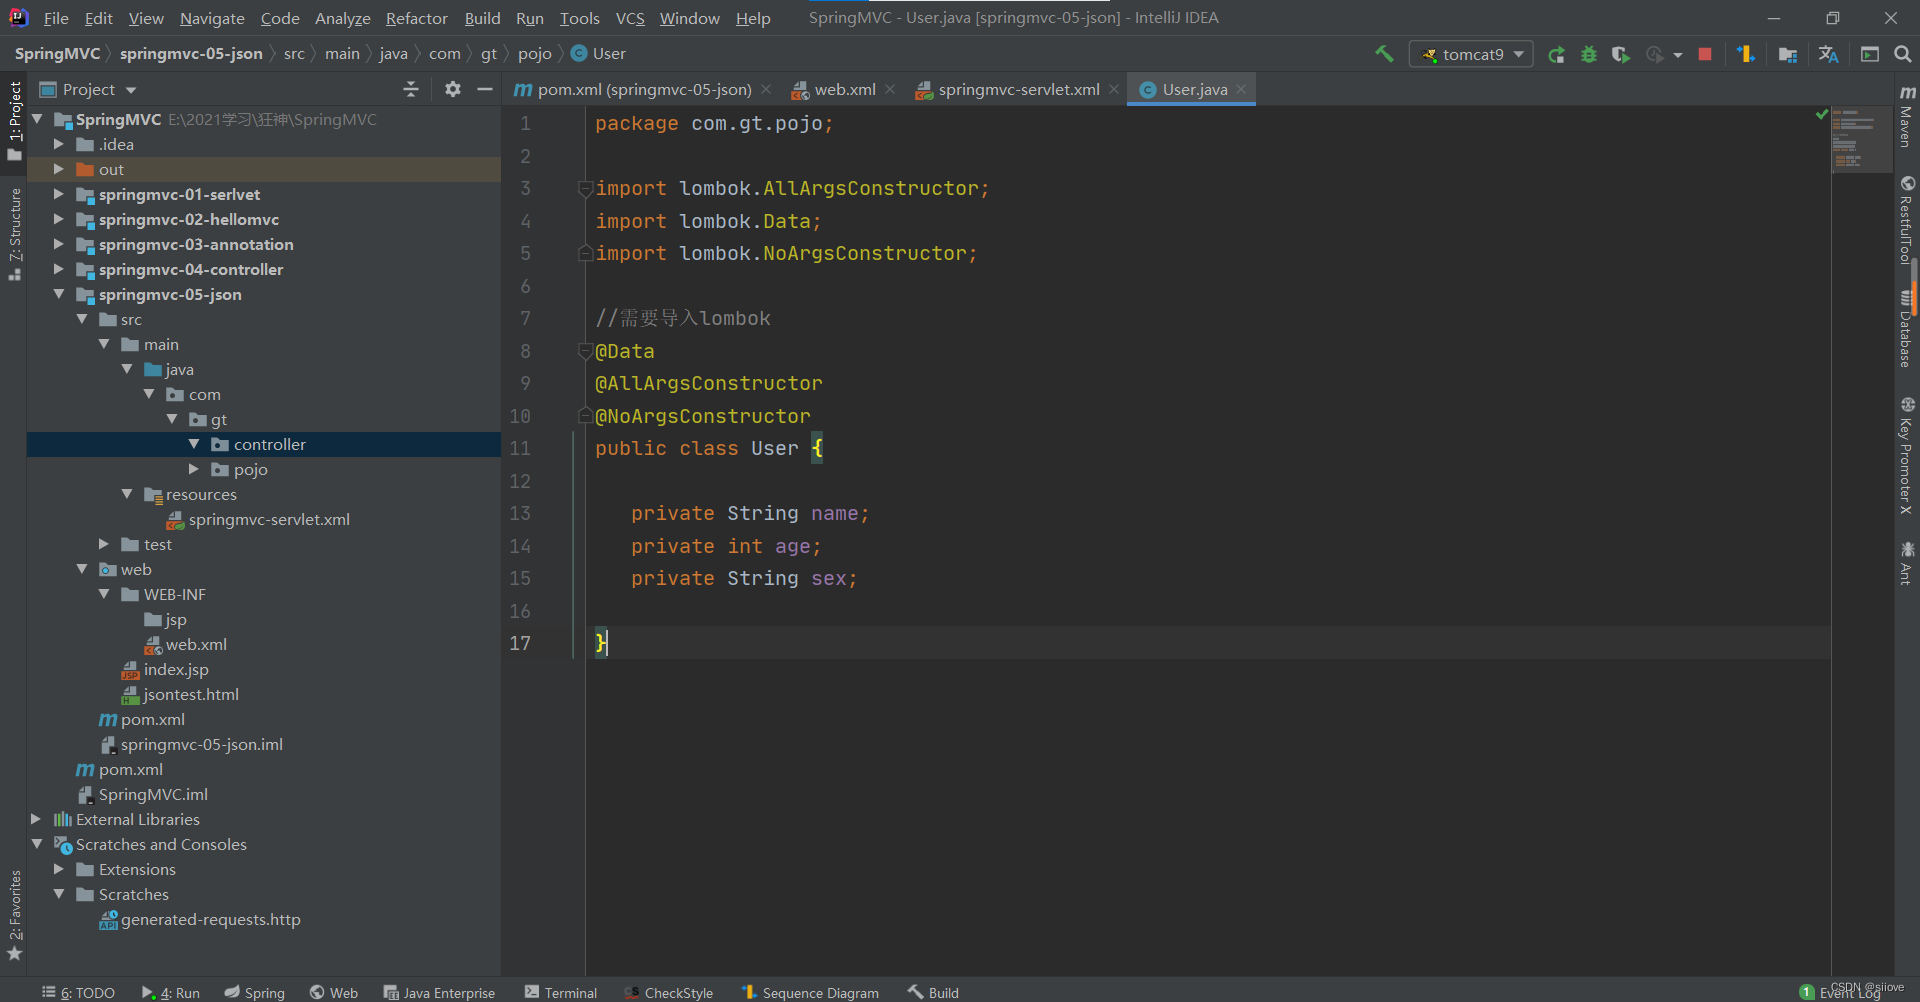Open the CheckStyle tool window
Screen dimensions: 1920x1002
[x=669, y=992]
